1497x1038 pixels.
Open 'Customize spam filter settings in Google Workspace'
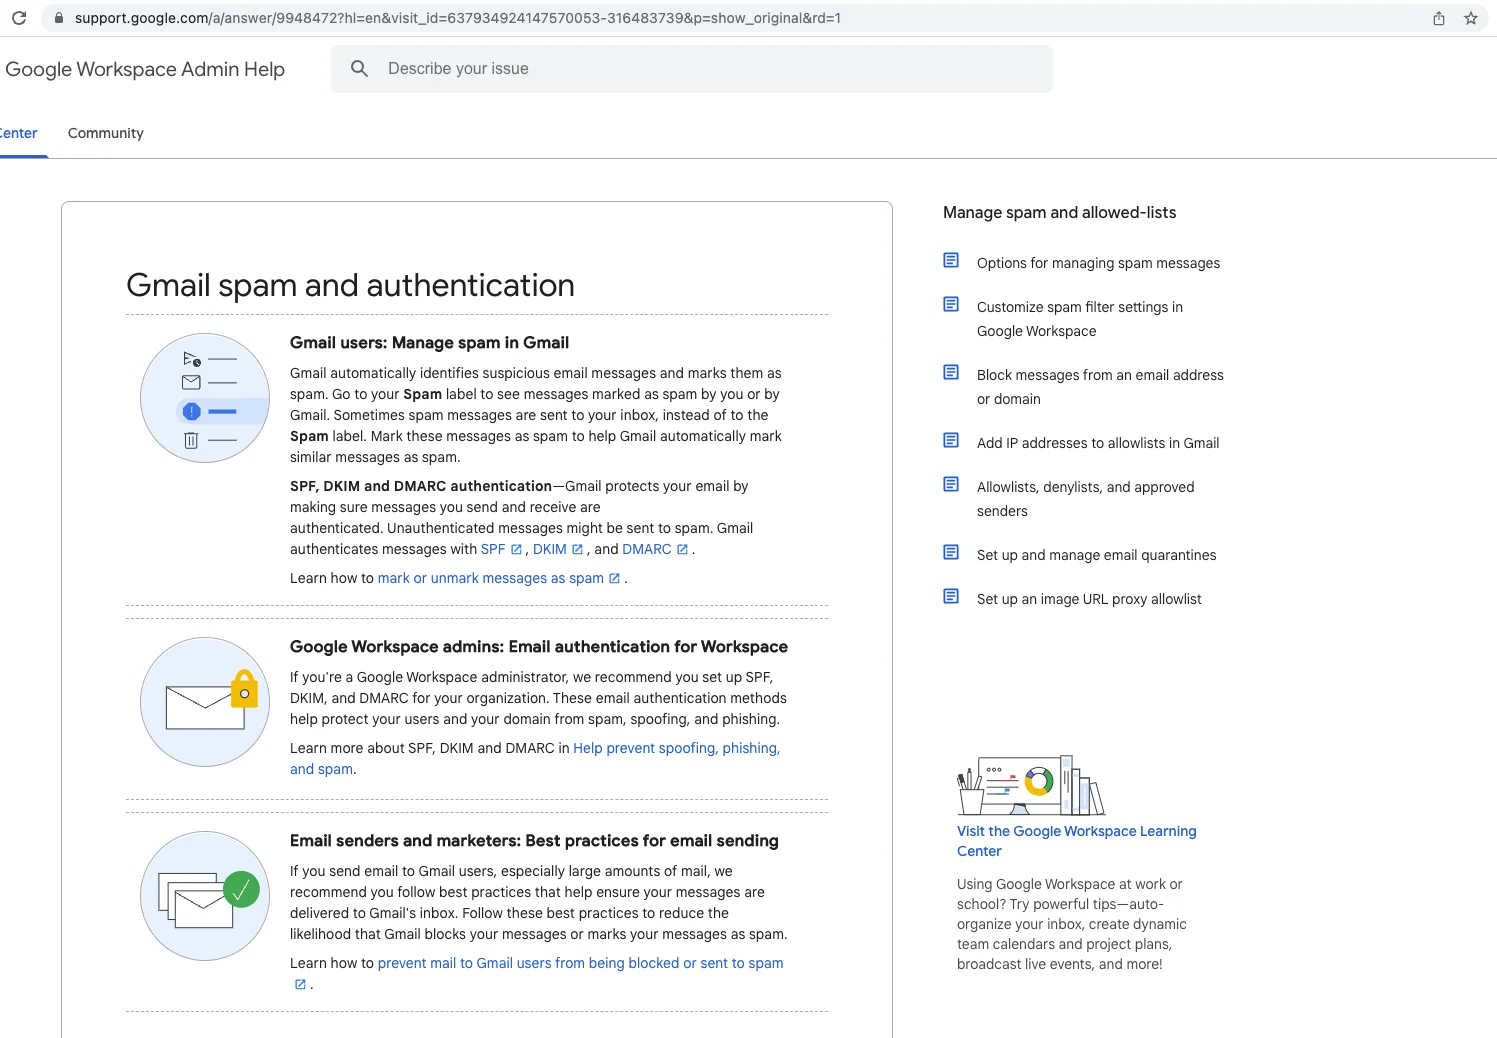[x=1080, y=319]
